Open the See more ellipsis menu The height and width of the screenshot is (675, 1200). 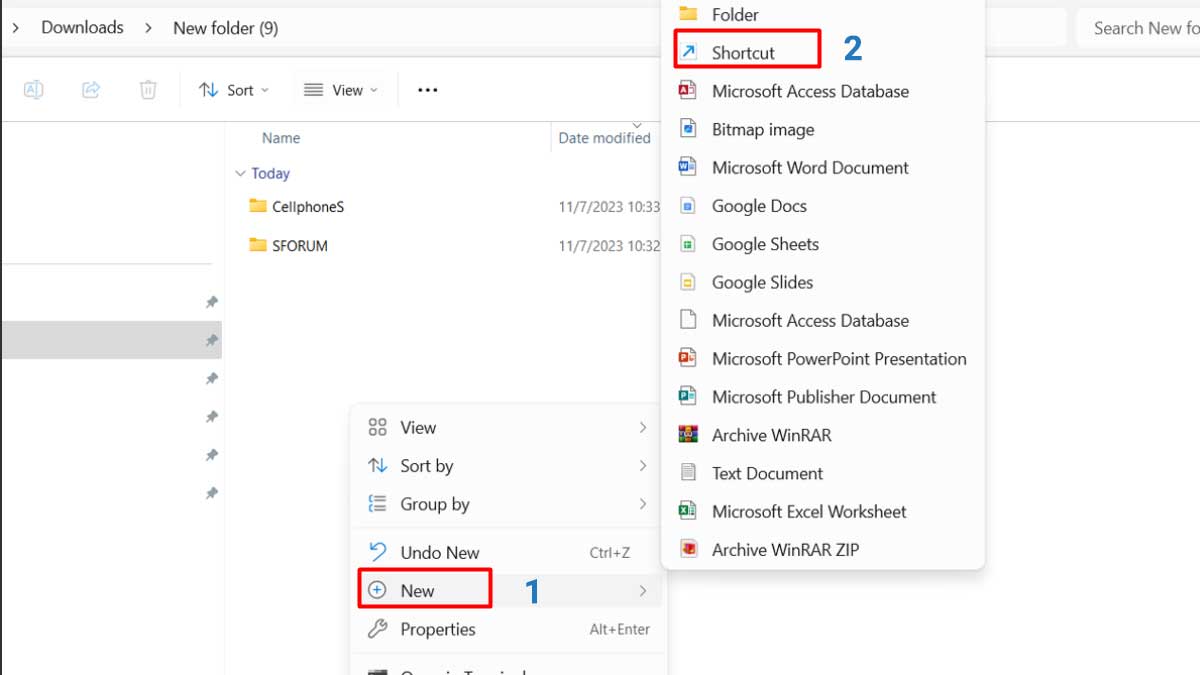pyautogui.click(x=428, y=90)
